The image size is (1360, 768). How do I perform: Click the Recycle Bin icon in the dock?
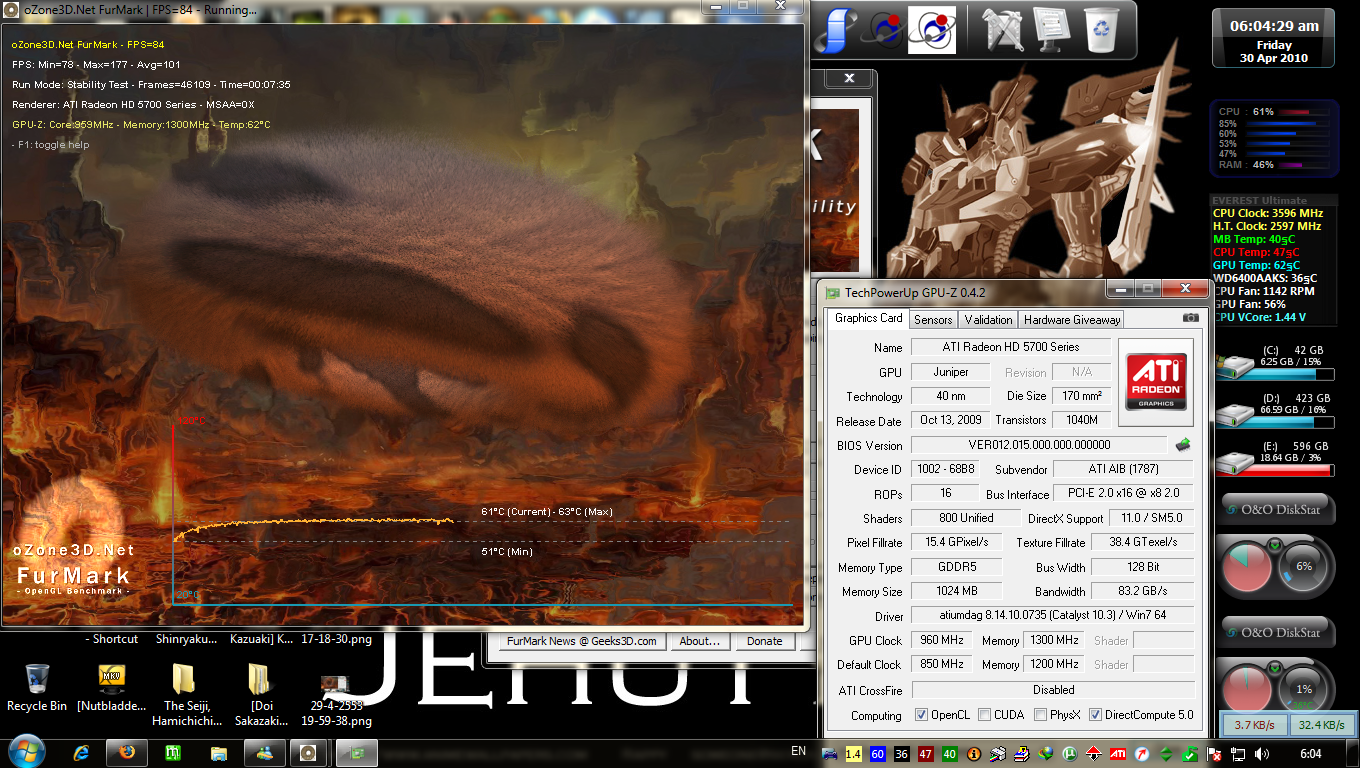click(x=1101, y=28)
